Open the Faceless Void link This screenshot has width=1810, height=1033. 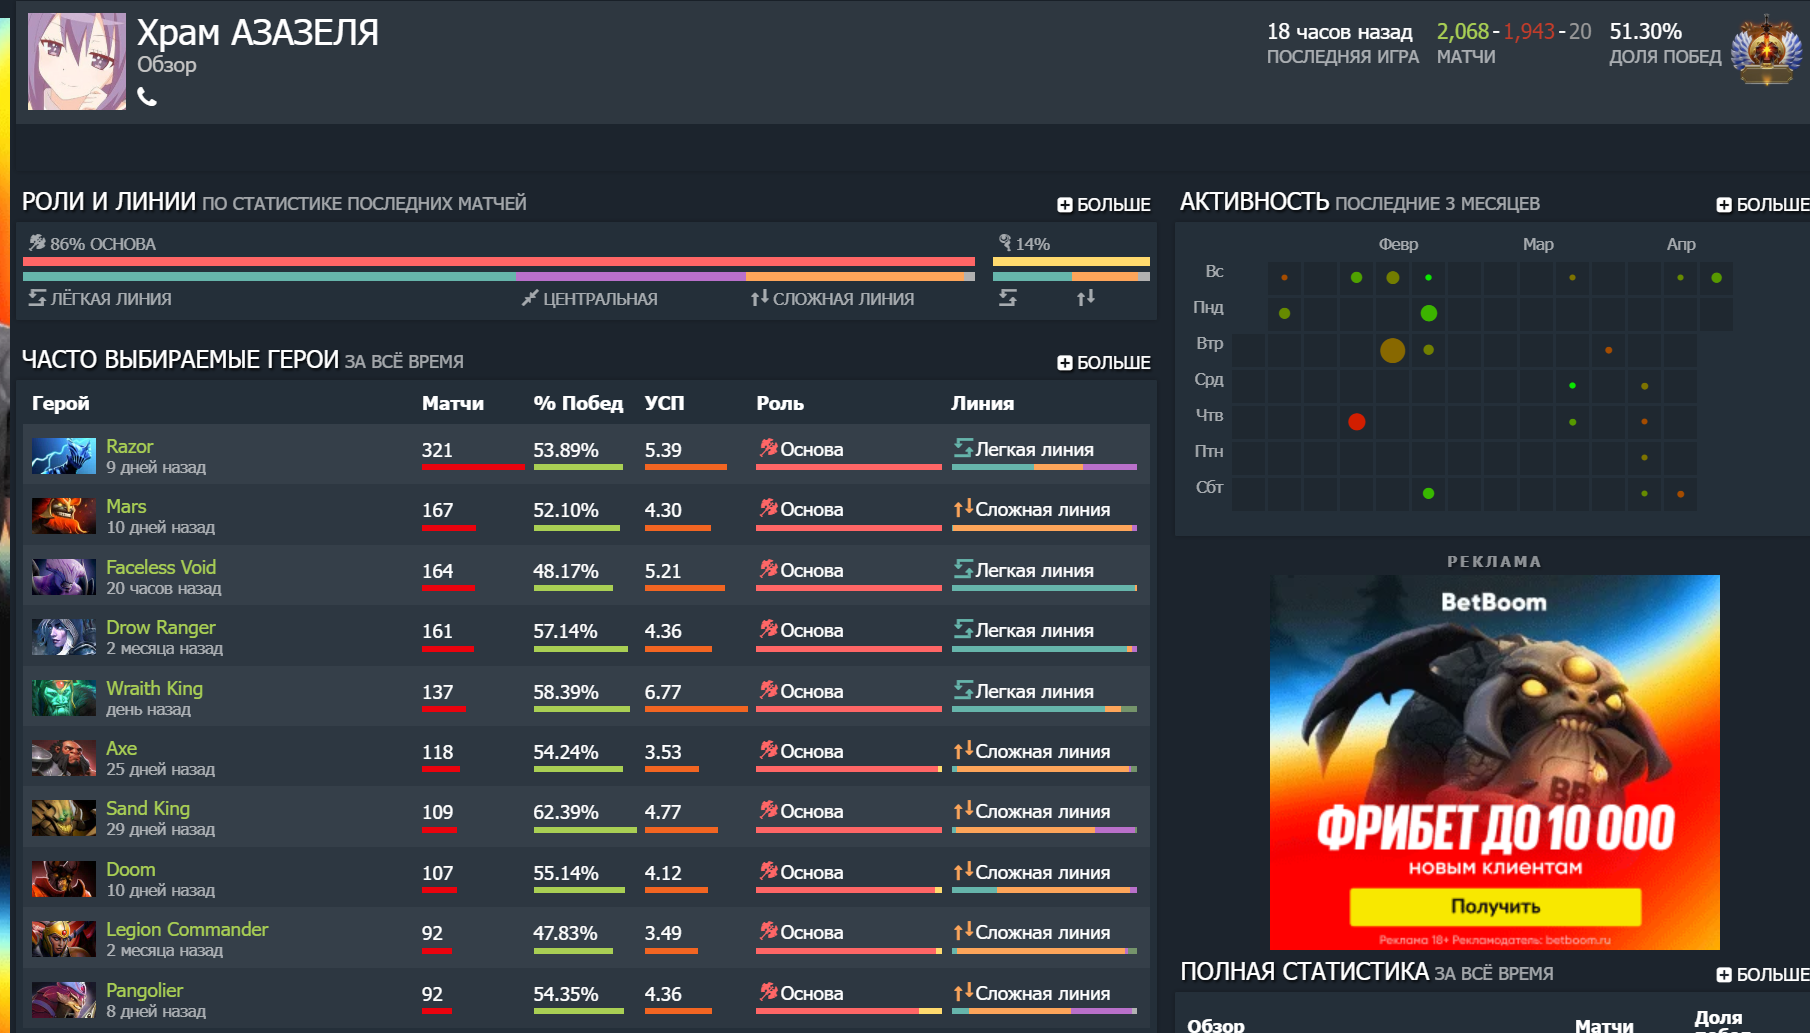(x=161, y=567)
